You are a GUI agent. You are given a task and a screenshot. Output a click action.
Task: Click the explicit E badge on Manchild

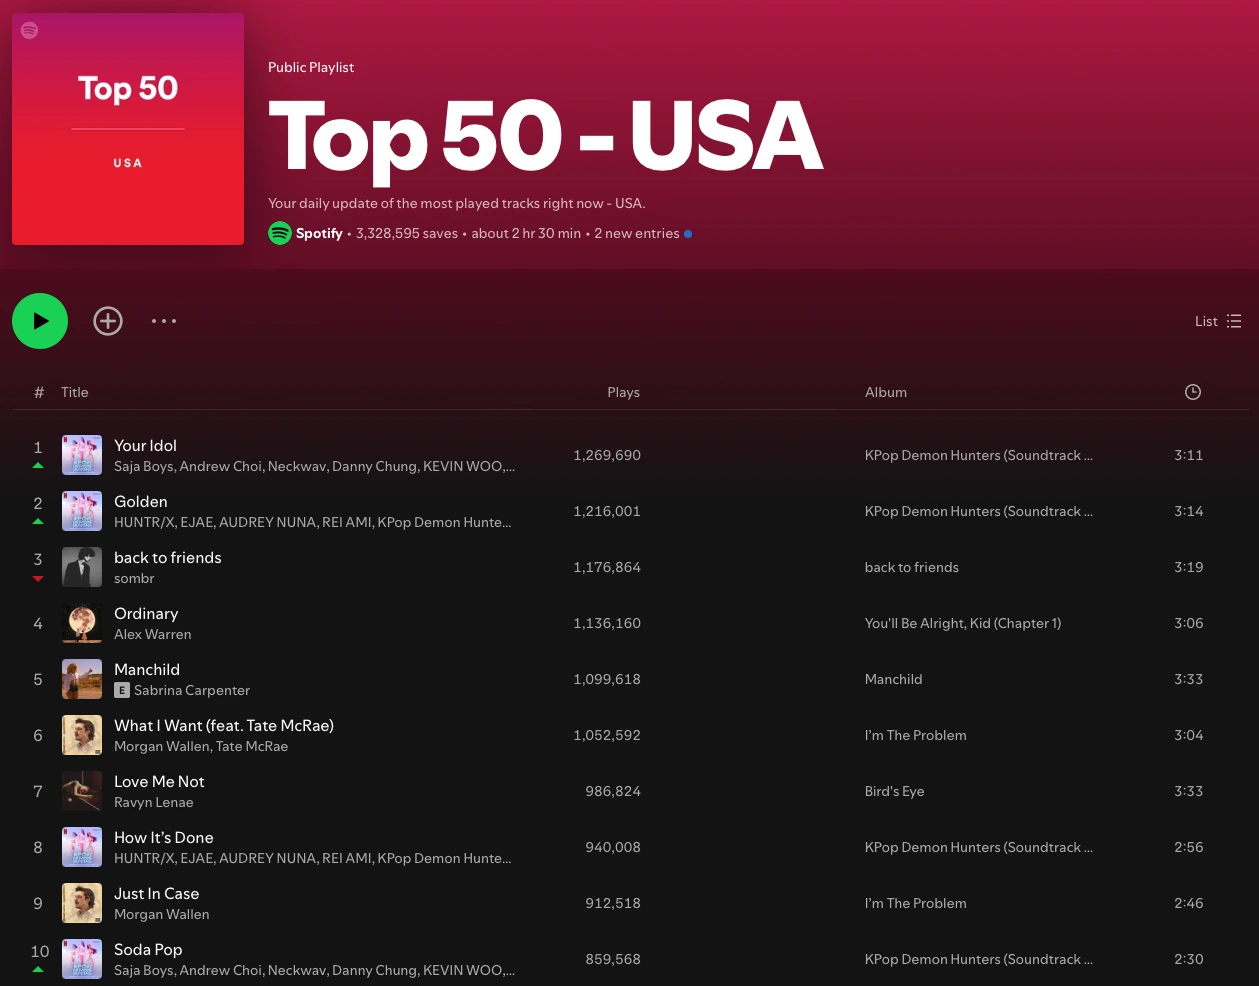pyautogui.click(x=122, y=690)
